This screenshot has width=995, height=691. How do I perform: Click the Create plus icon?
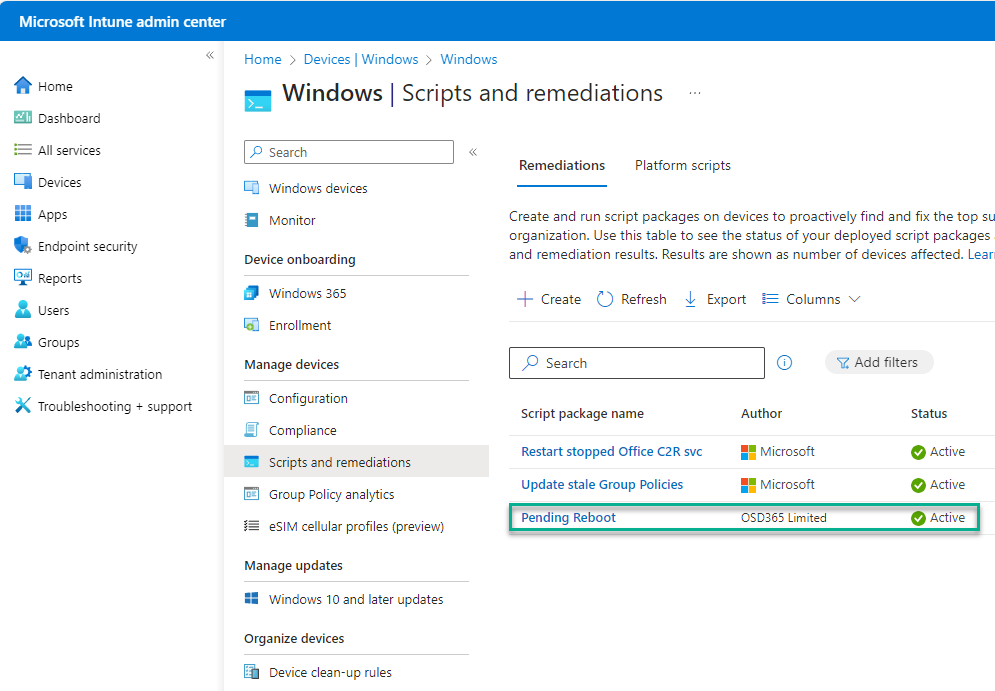[x=525, y=299]
